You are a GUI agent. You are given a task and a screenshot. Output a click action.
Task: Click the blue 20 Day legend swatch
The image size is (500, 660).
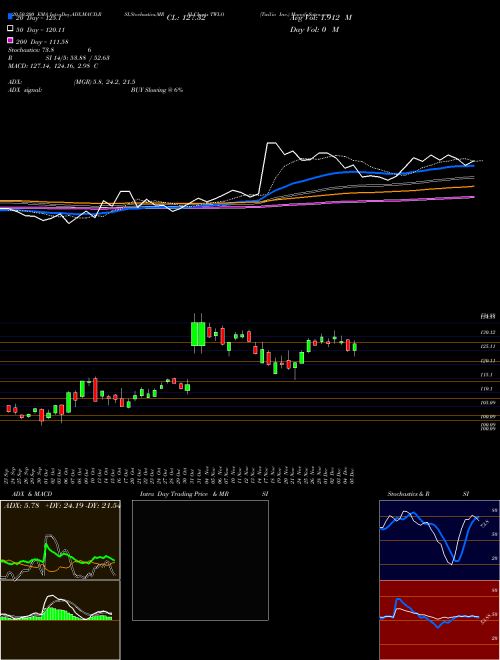click(10, 16)
